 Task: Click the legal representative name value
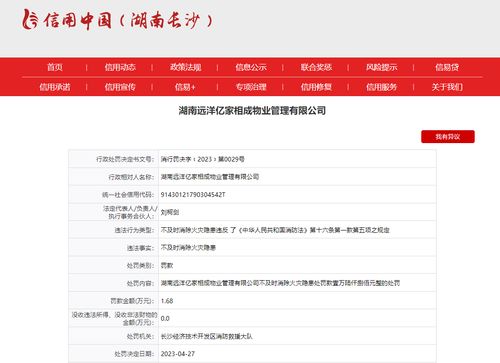click(170, 212)
